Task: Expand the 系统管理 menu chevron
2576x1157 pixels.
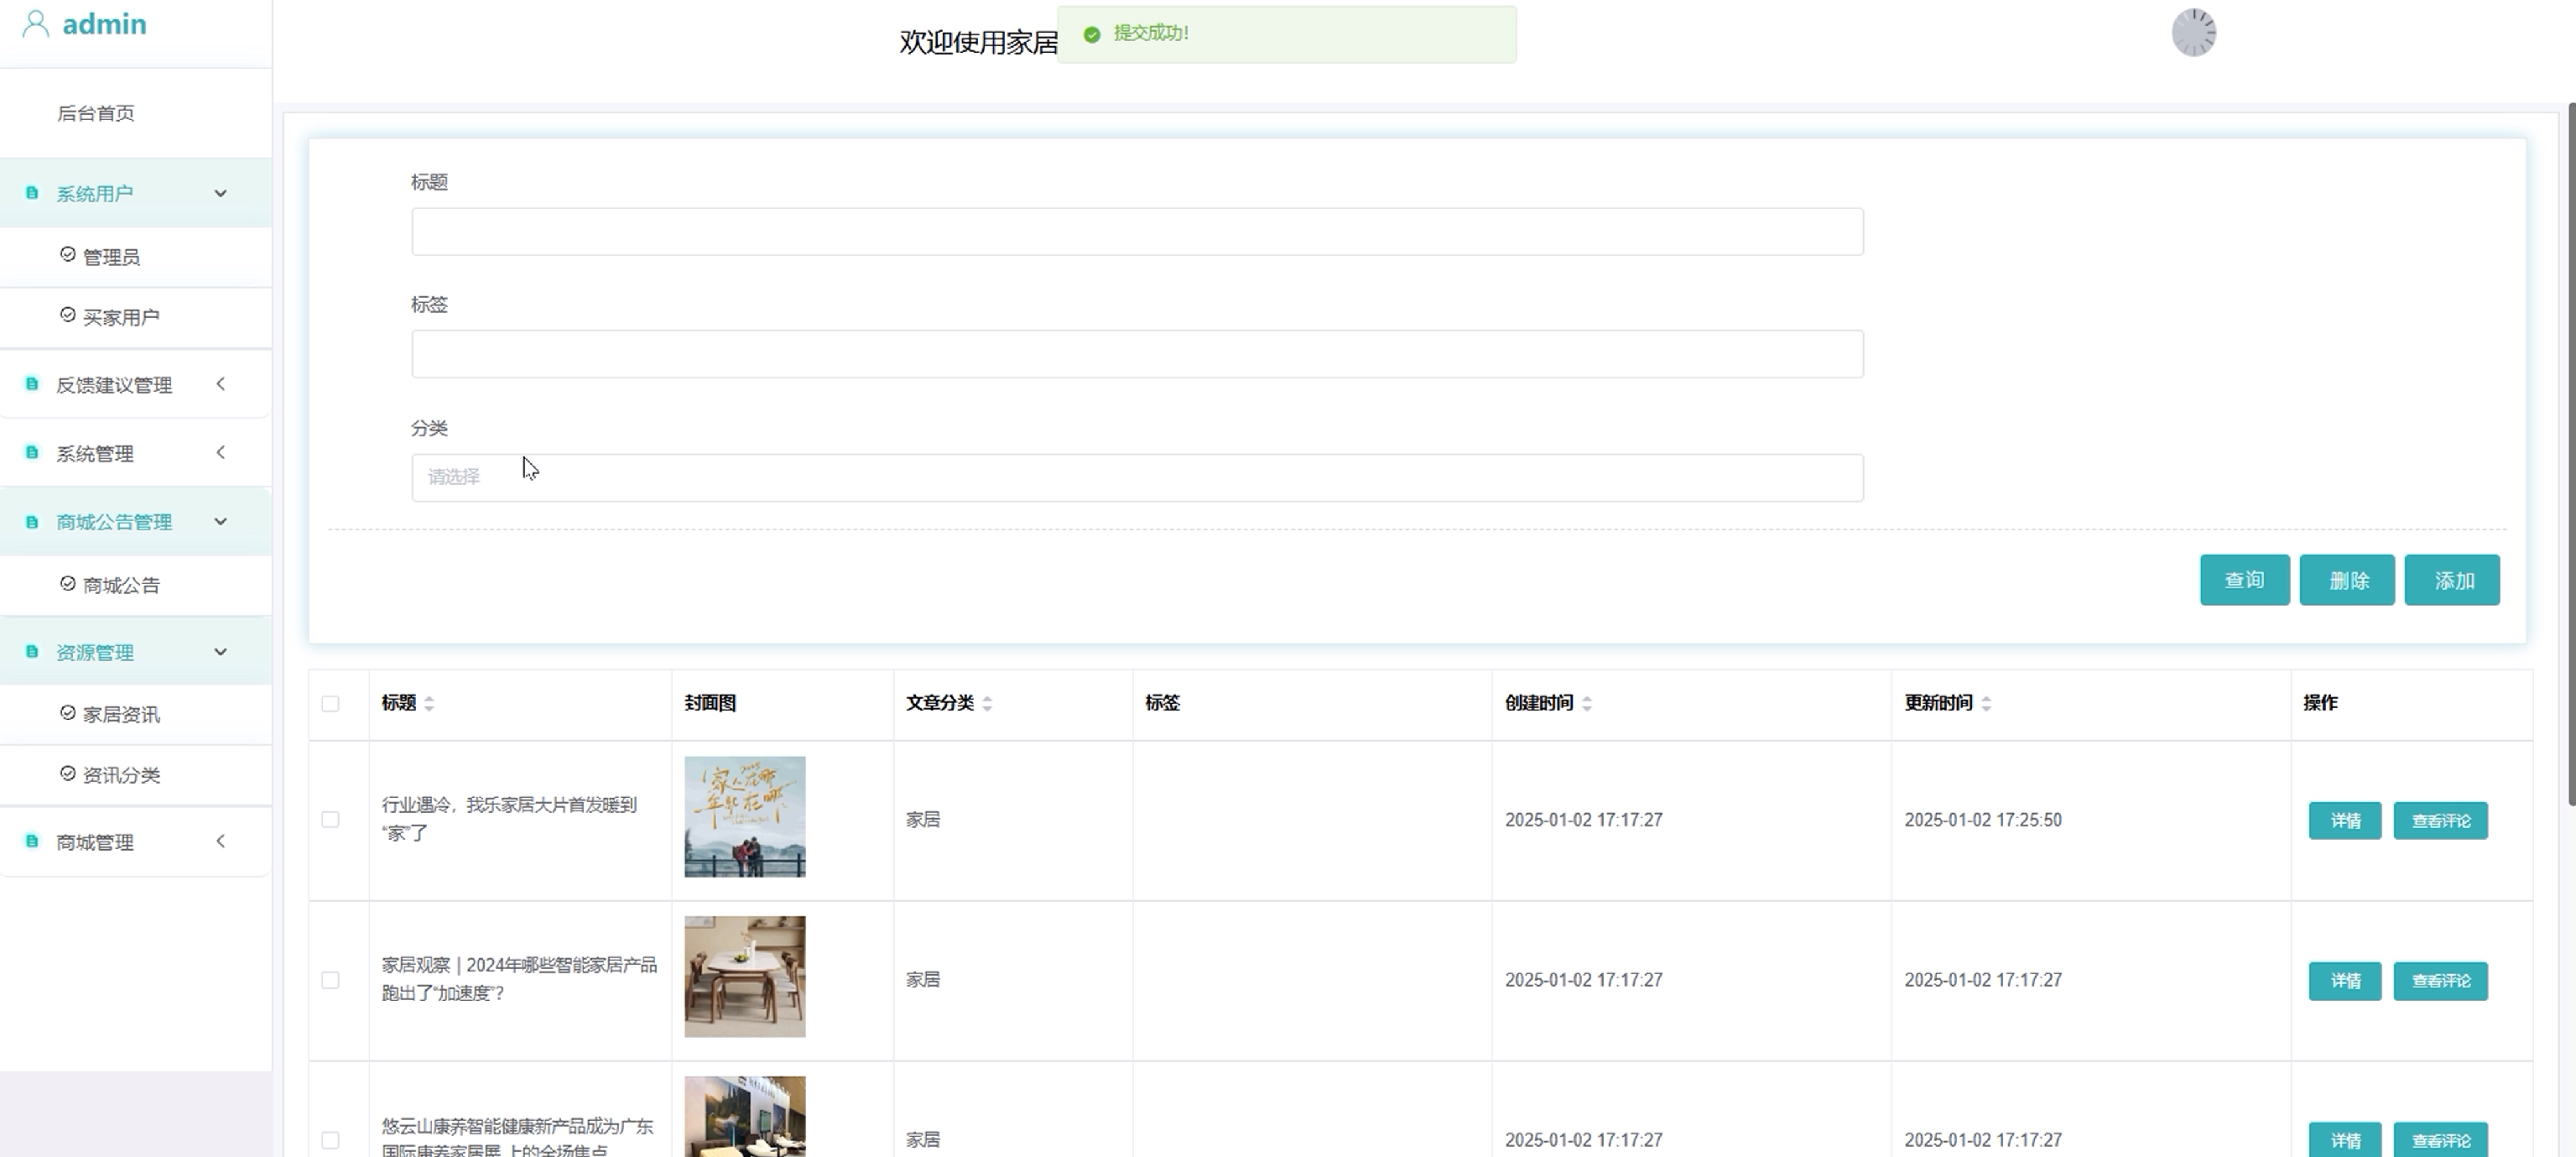Action: 221,453
